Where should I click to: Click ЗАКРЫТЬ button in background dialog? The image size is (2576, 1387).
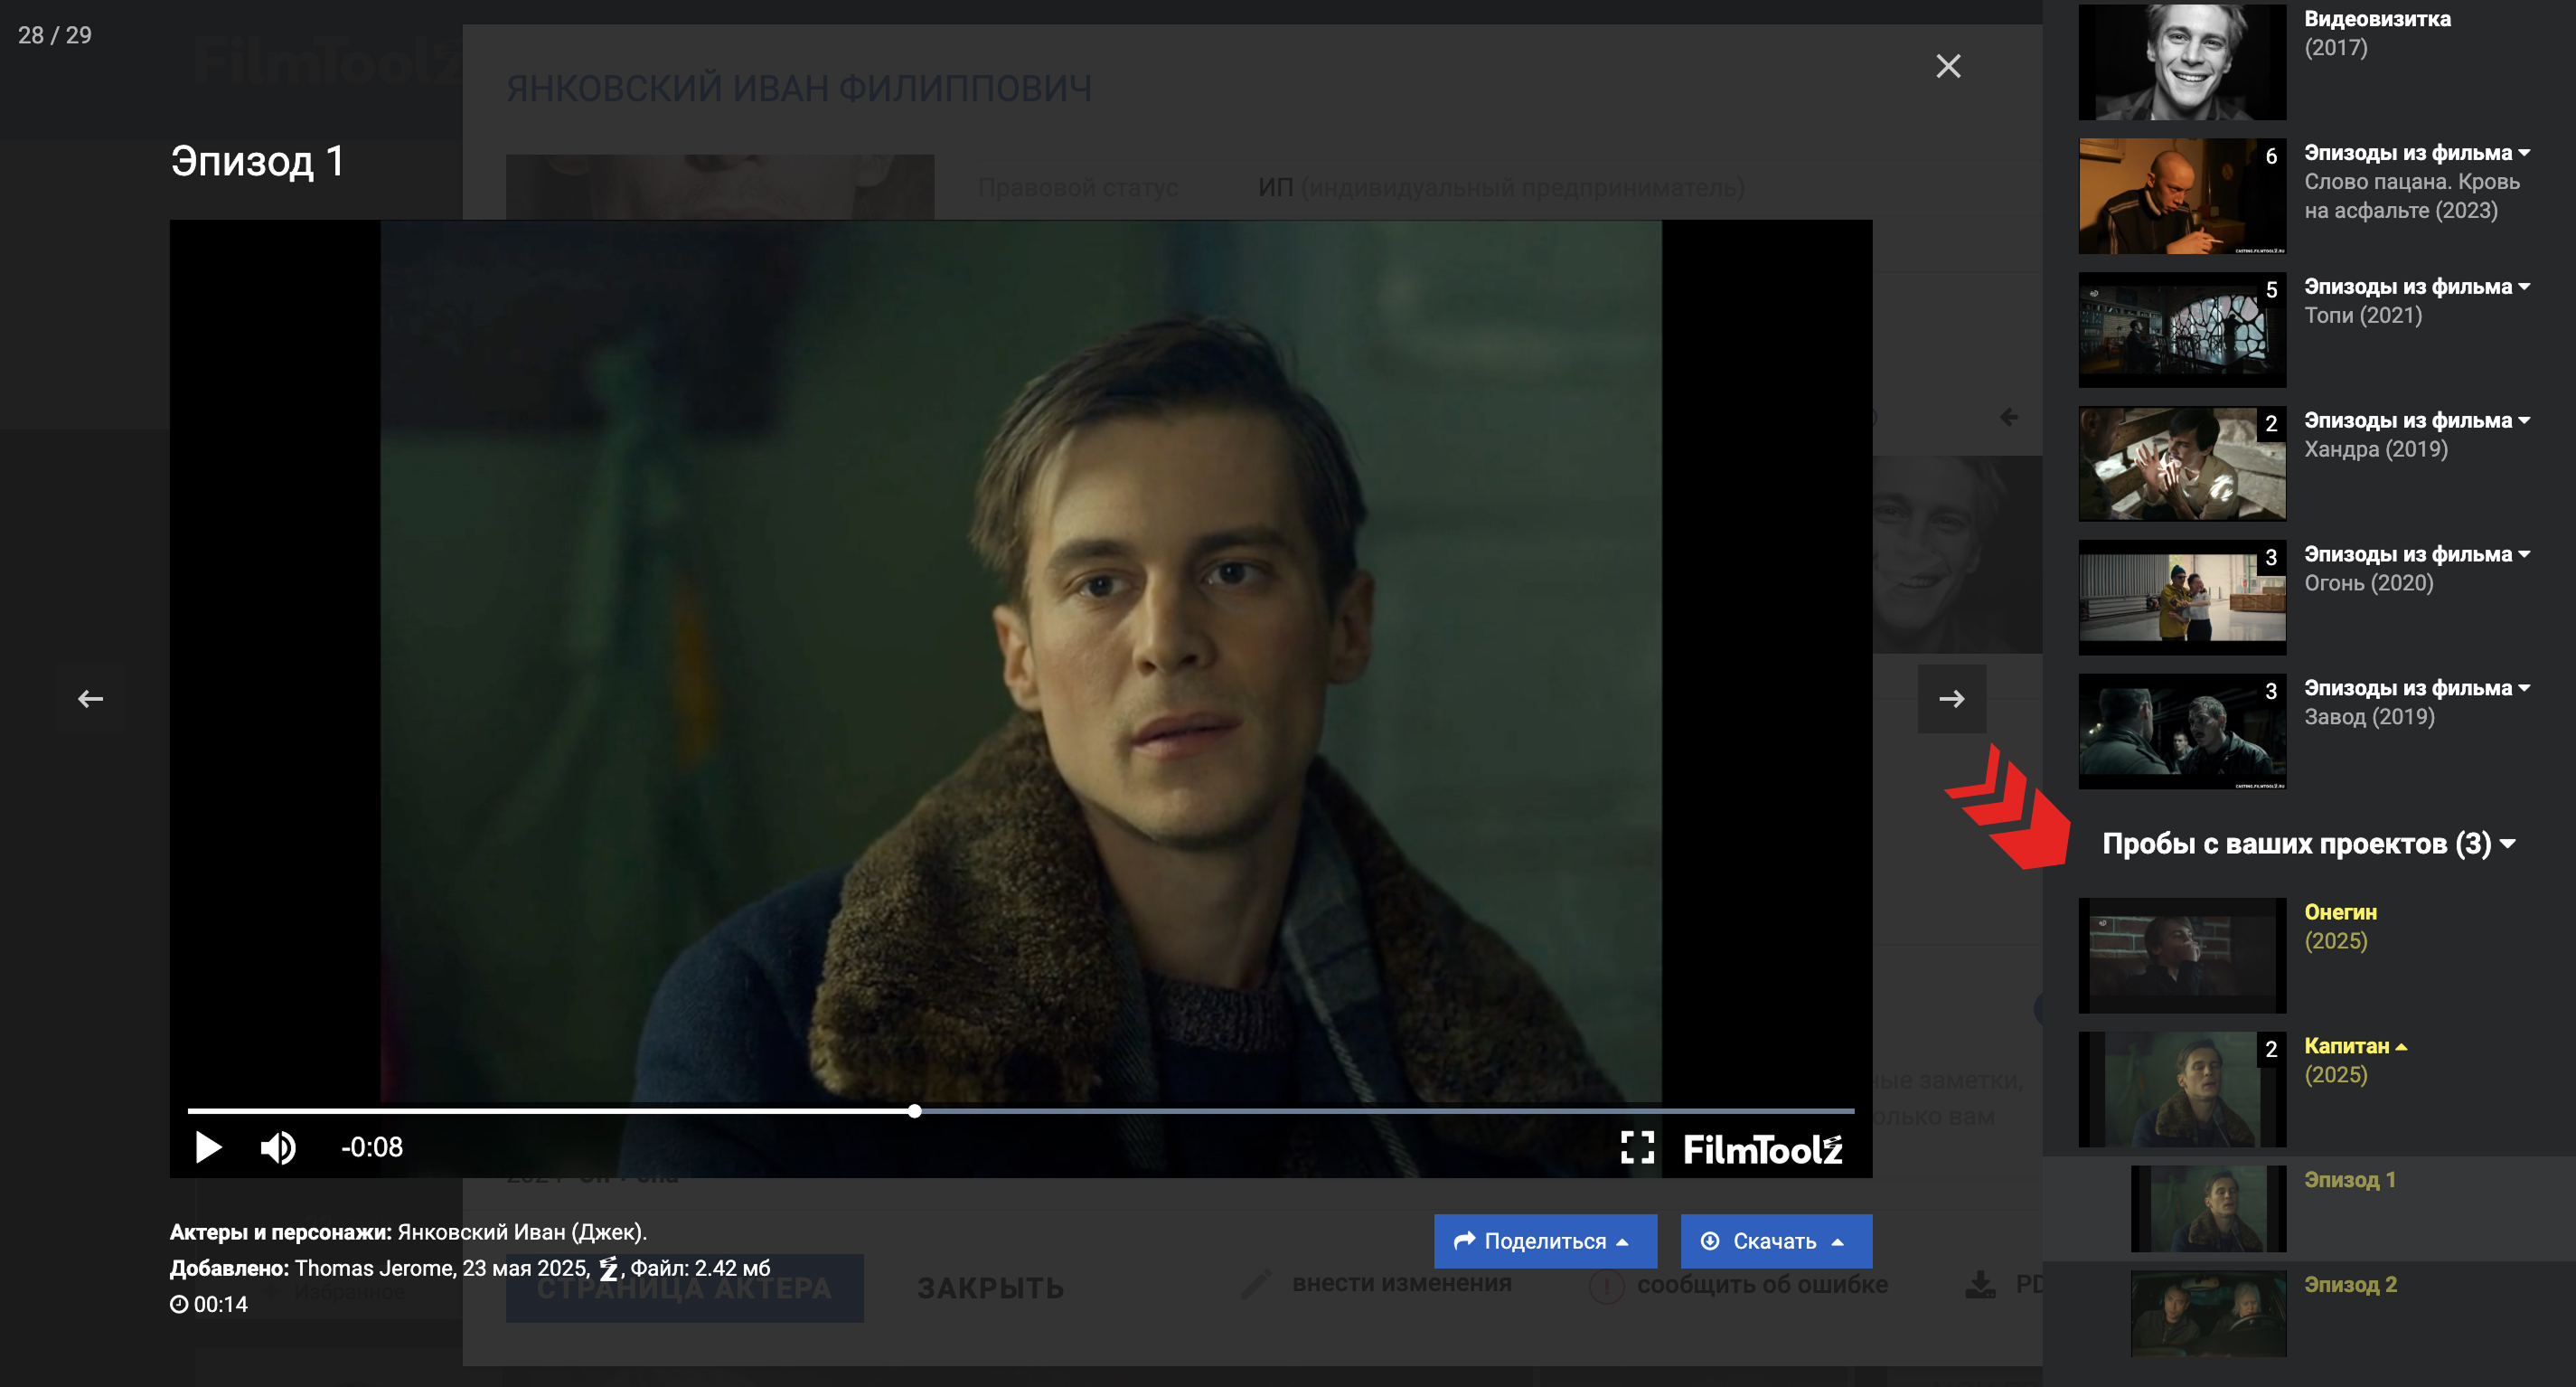click(991, 1288)
